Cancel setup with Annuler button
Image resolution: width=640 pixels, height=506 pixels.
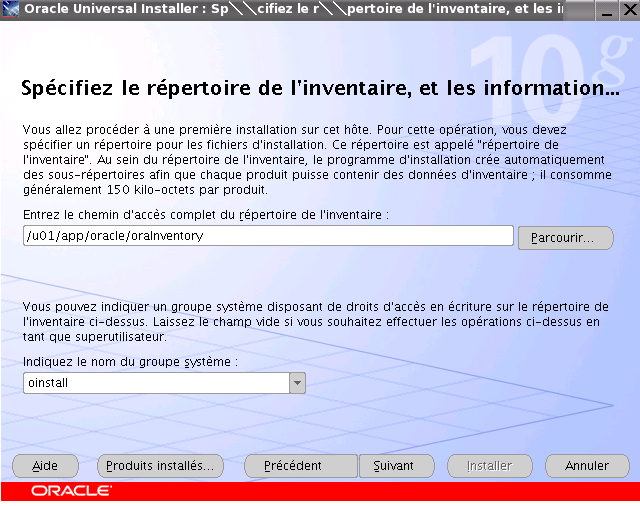587,466
